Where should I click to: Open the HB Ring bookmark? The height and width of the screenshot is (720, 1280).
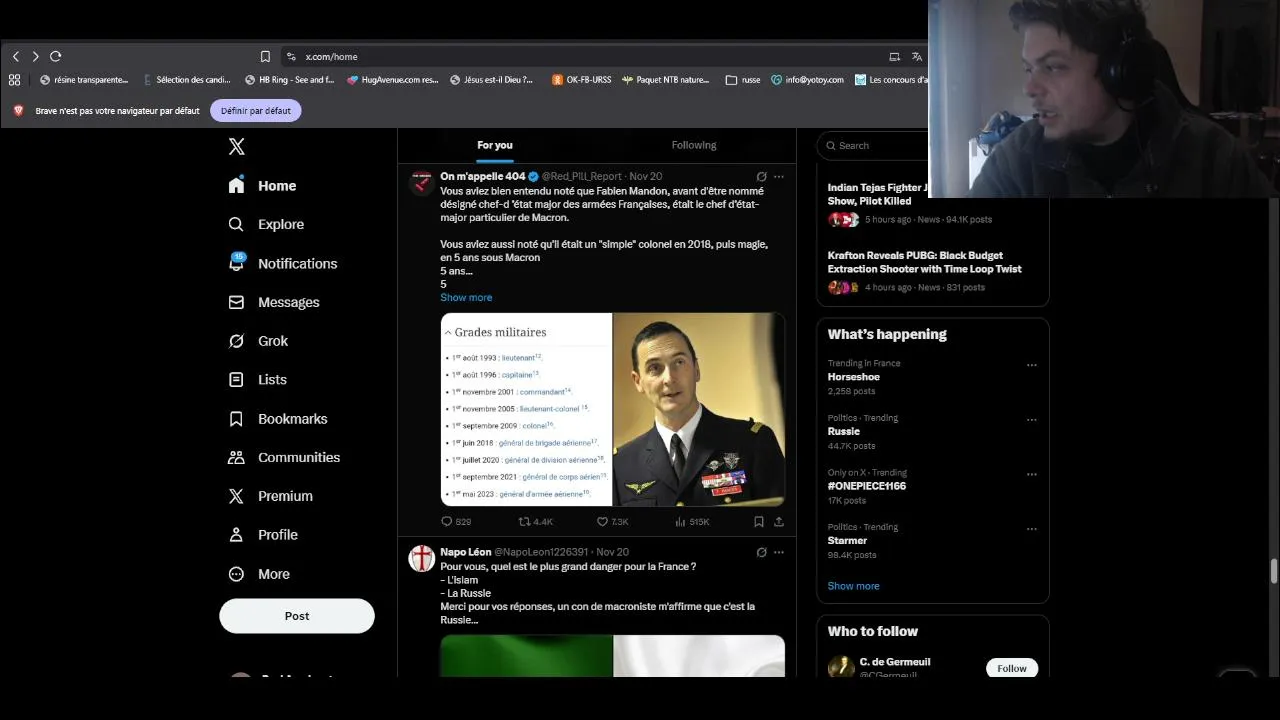pos(290,80)
